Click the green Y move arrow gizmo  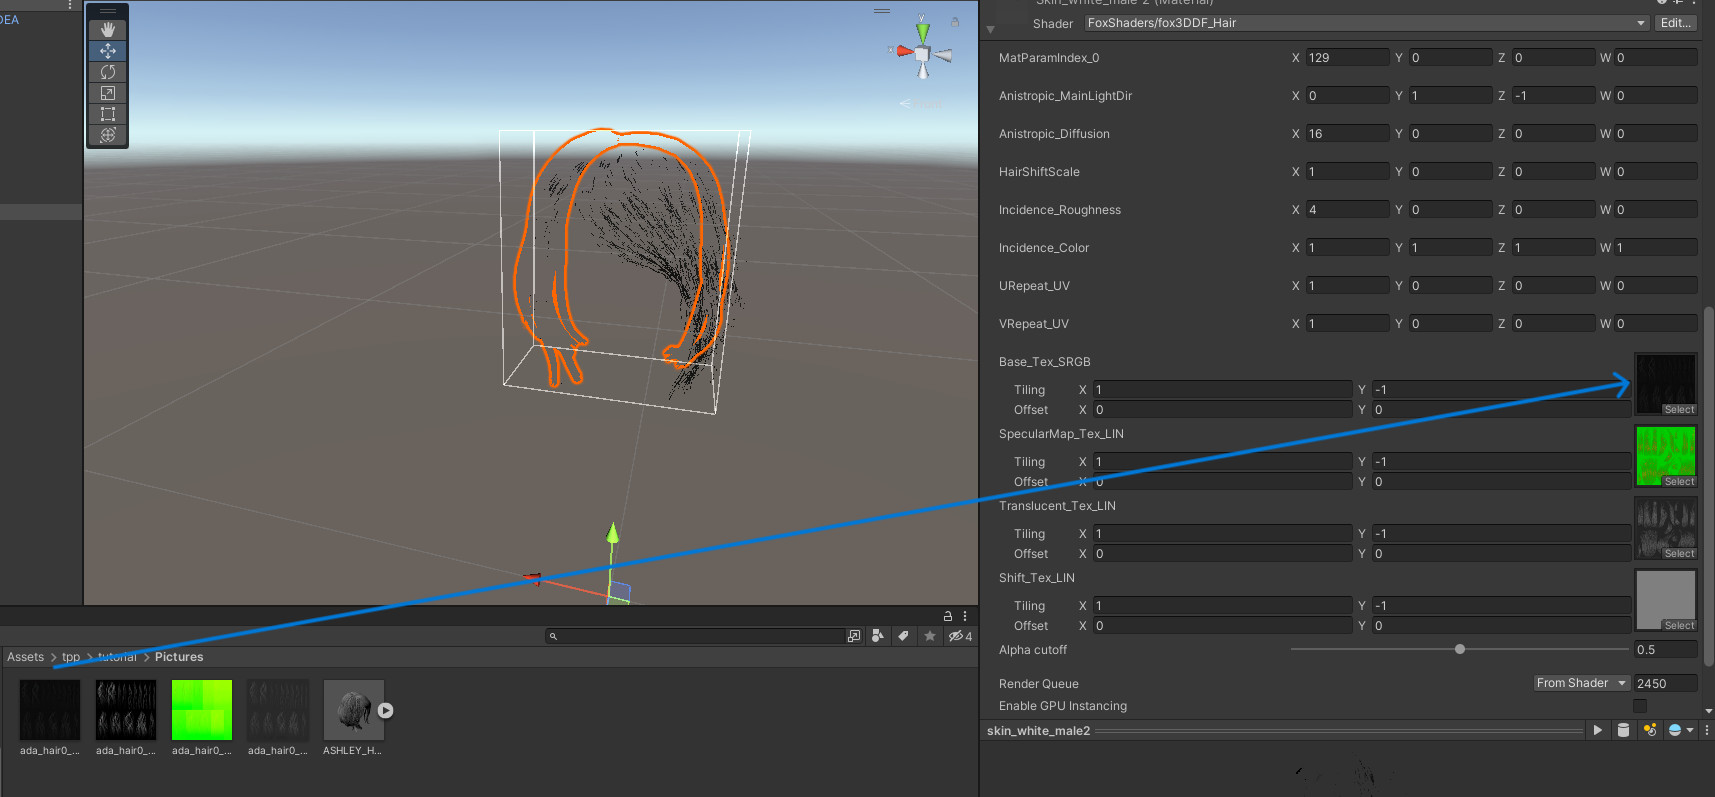click(613, 535)
